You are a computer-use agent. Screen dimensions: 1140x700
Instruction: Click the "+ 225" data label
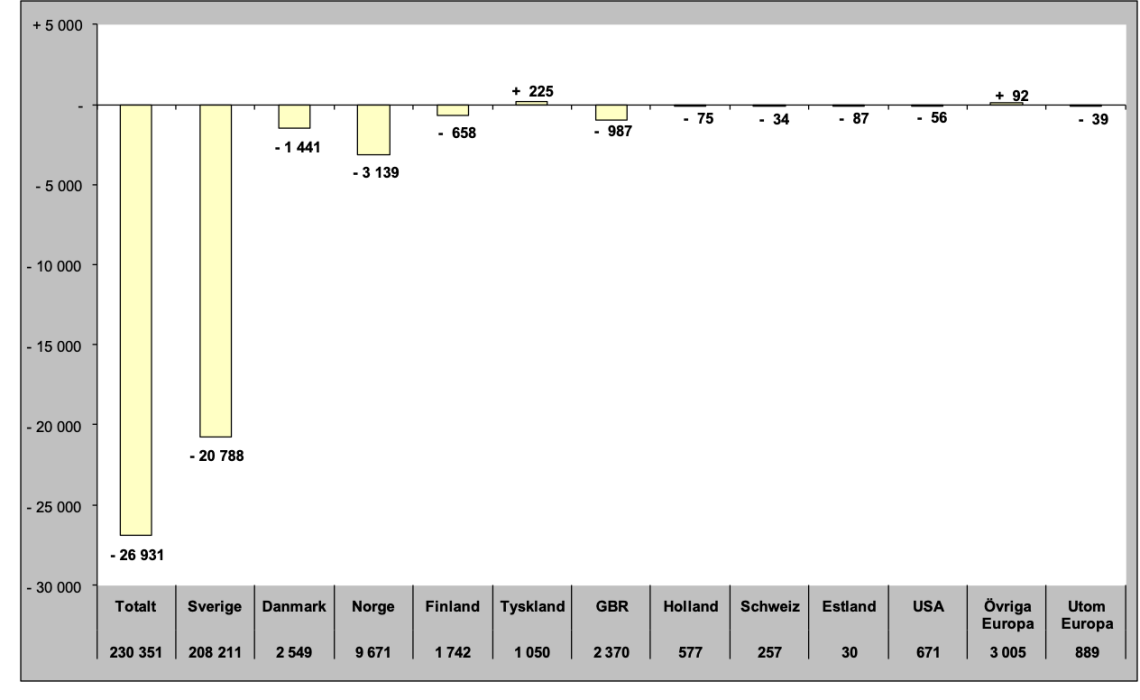click(x=533, y=92)
